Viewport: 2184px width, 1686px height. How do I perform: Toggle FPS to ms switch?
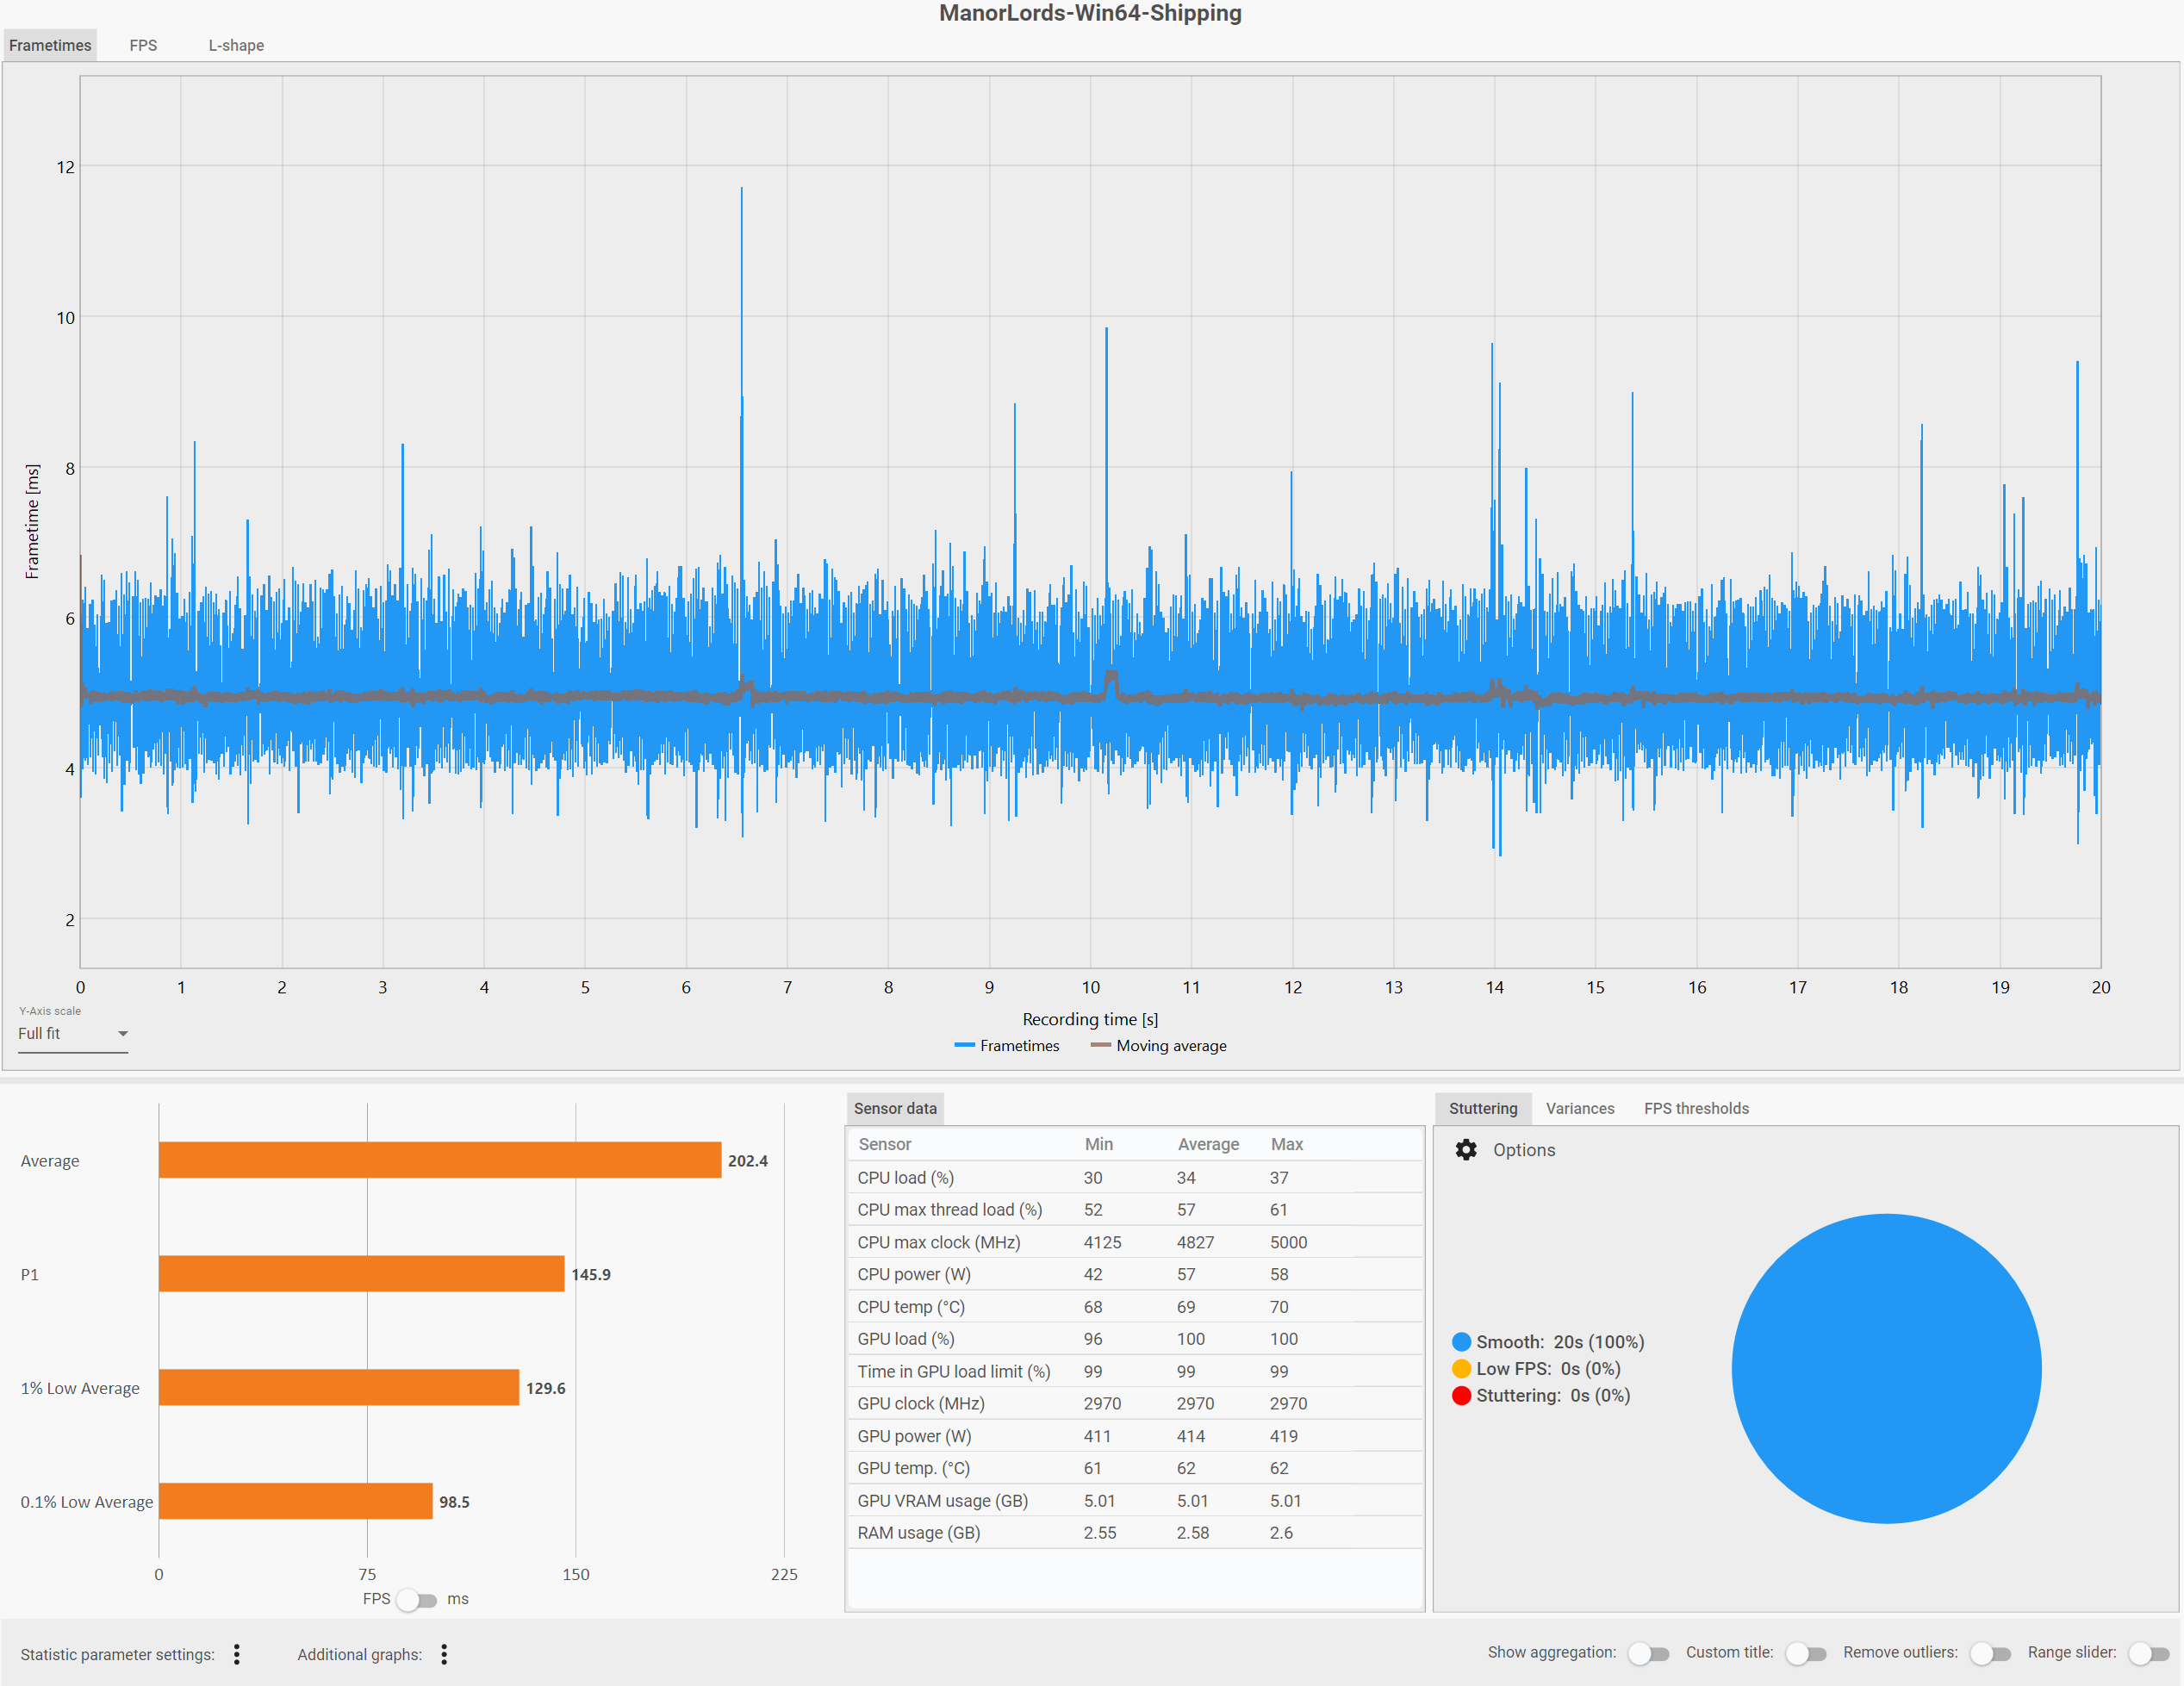click(416, 1599)
